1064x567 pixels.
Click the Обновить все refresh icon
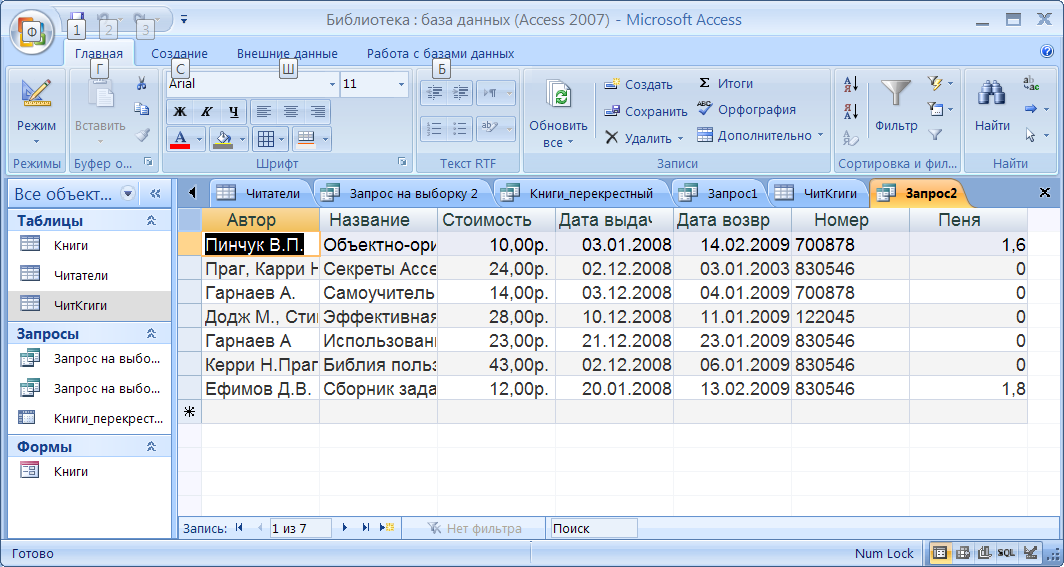(560, 96)
